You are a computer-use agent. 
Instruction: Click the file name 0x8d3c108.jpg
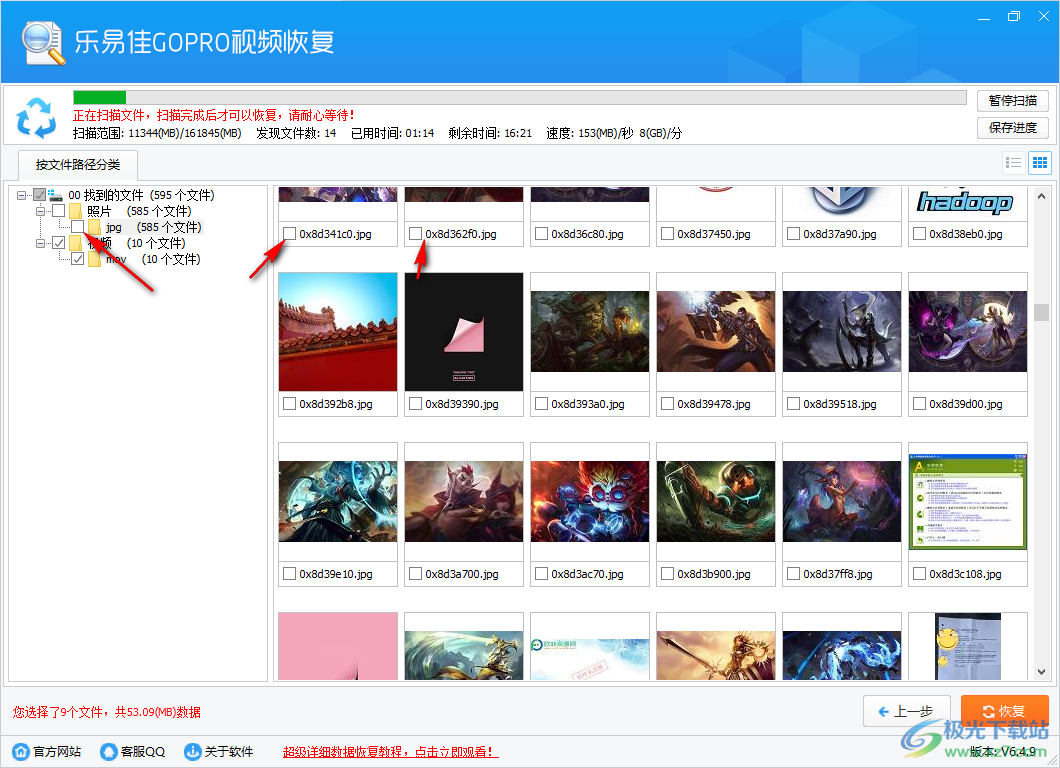click(x=965, y=574)
